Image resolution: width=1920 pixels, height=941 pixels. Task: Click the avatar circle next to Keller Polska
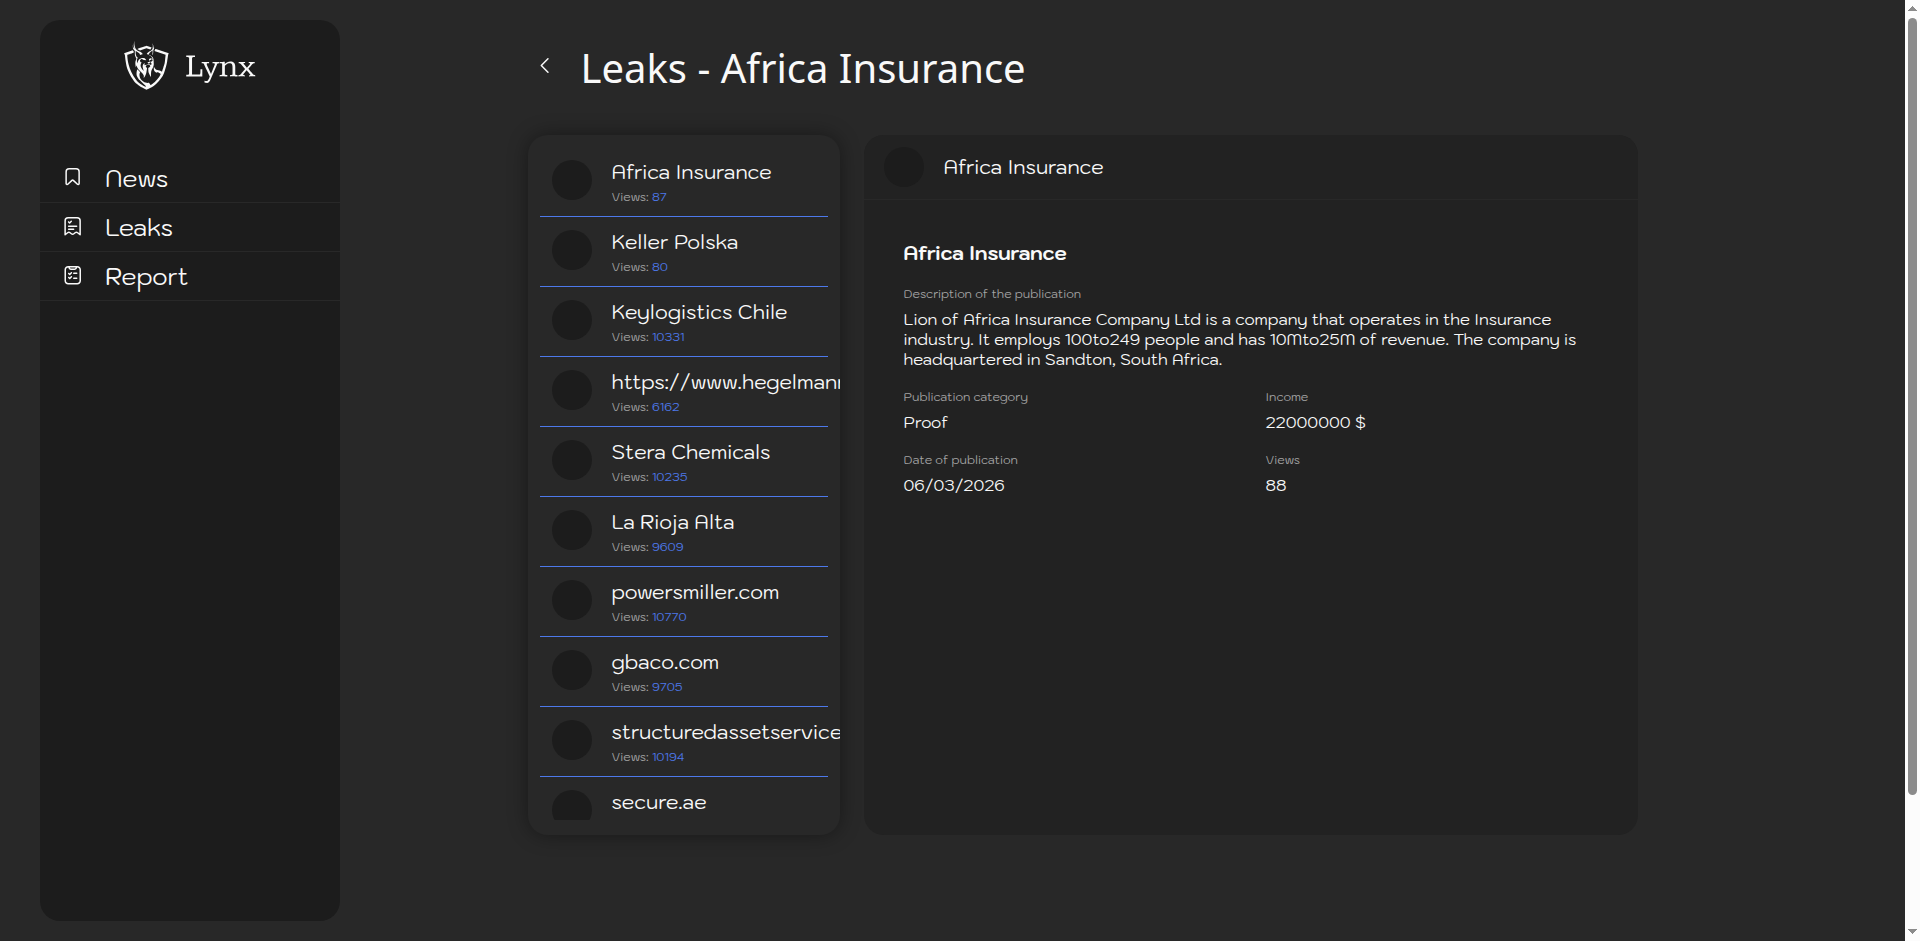[572, 250]
